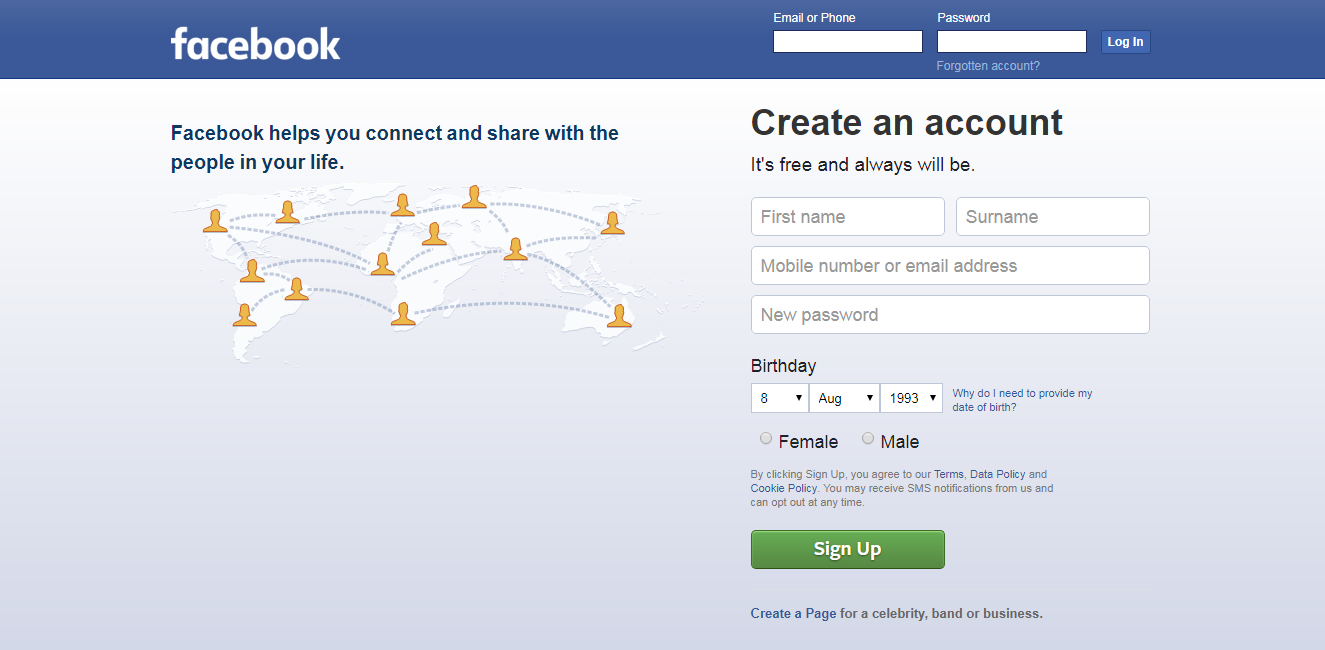Focus the header Password field
This screenshot has height=650, width=1325.
point(1012,41)
